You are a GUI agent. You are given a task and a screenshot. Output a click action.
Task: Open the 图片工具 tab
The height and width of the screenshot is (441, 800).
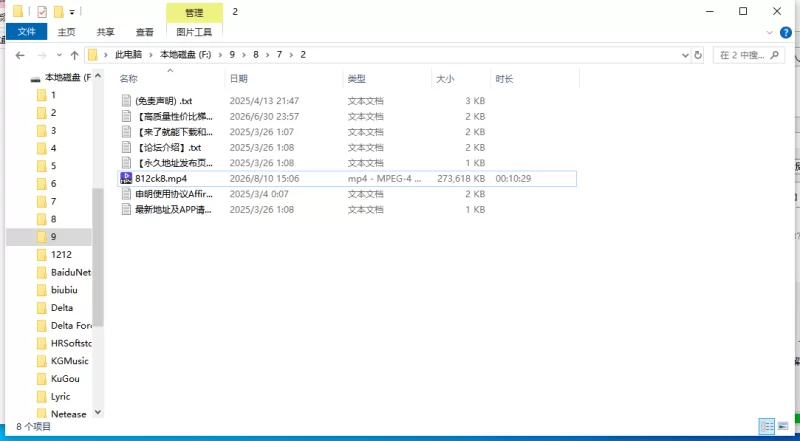194,32
